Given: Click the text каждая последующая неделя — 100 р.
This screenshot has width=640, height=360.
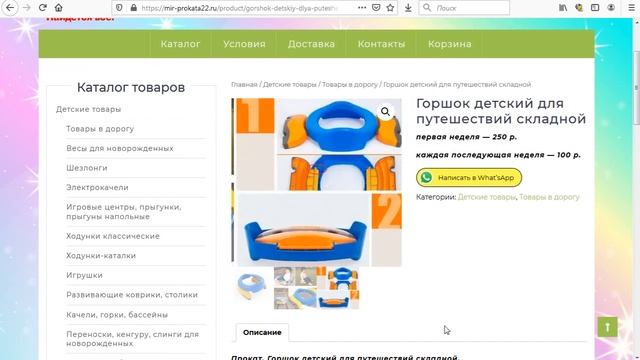Looking at the screenshot, I should 498,155.
